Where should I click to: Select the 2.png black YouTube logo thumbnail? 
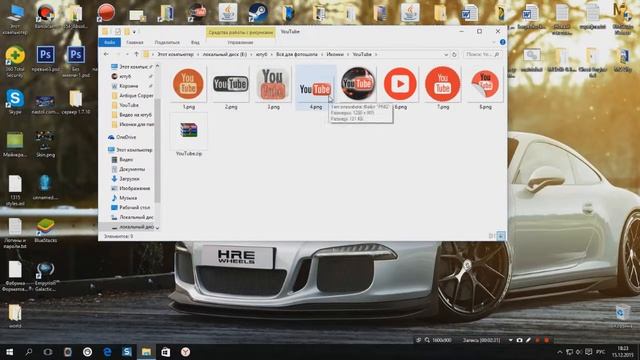231,84
